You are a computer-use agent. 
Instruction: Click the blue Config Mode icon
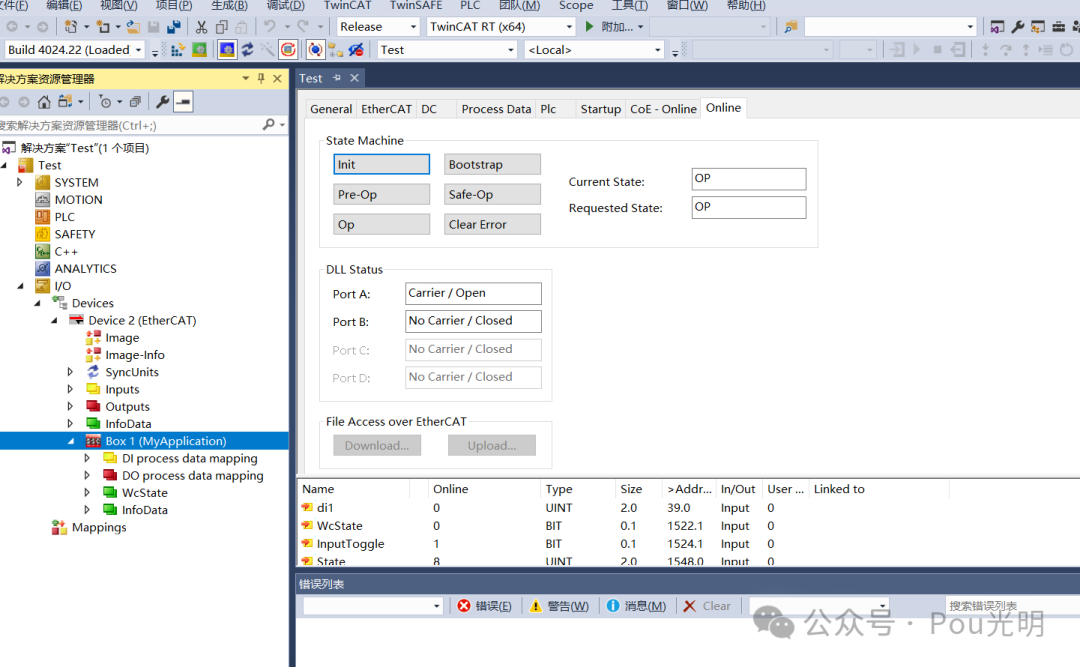pyautogui.click(x=227, y=50)
